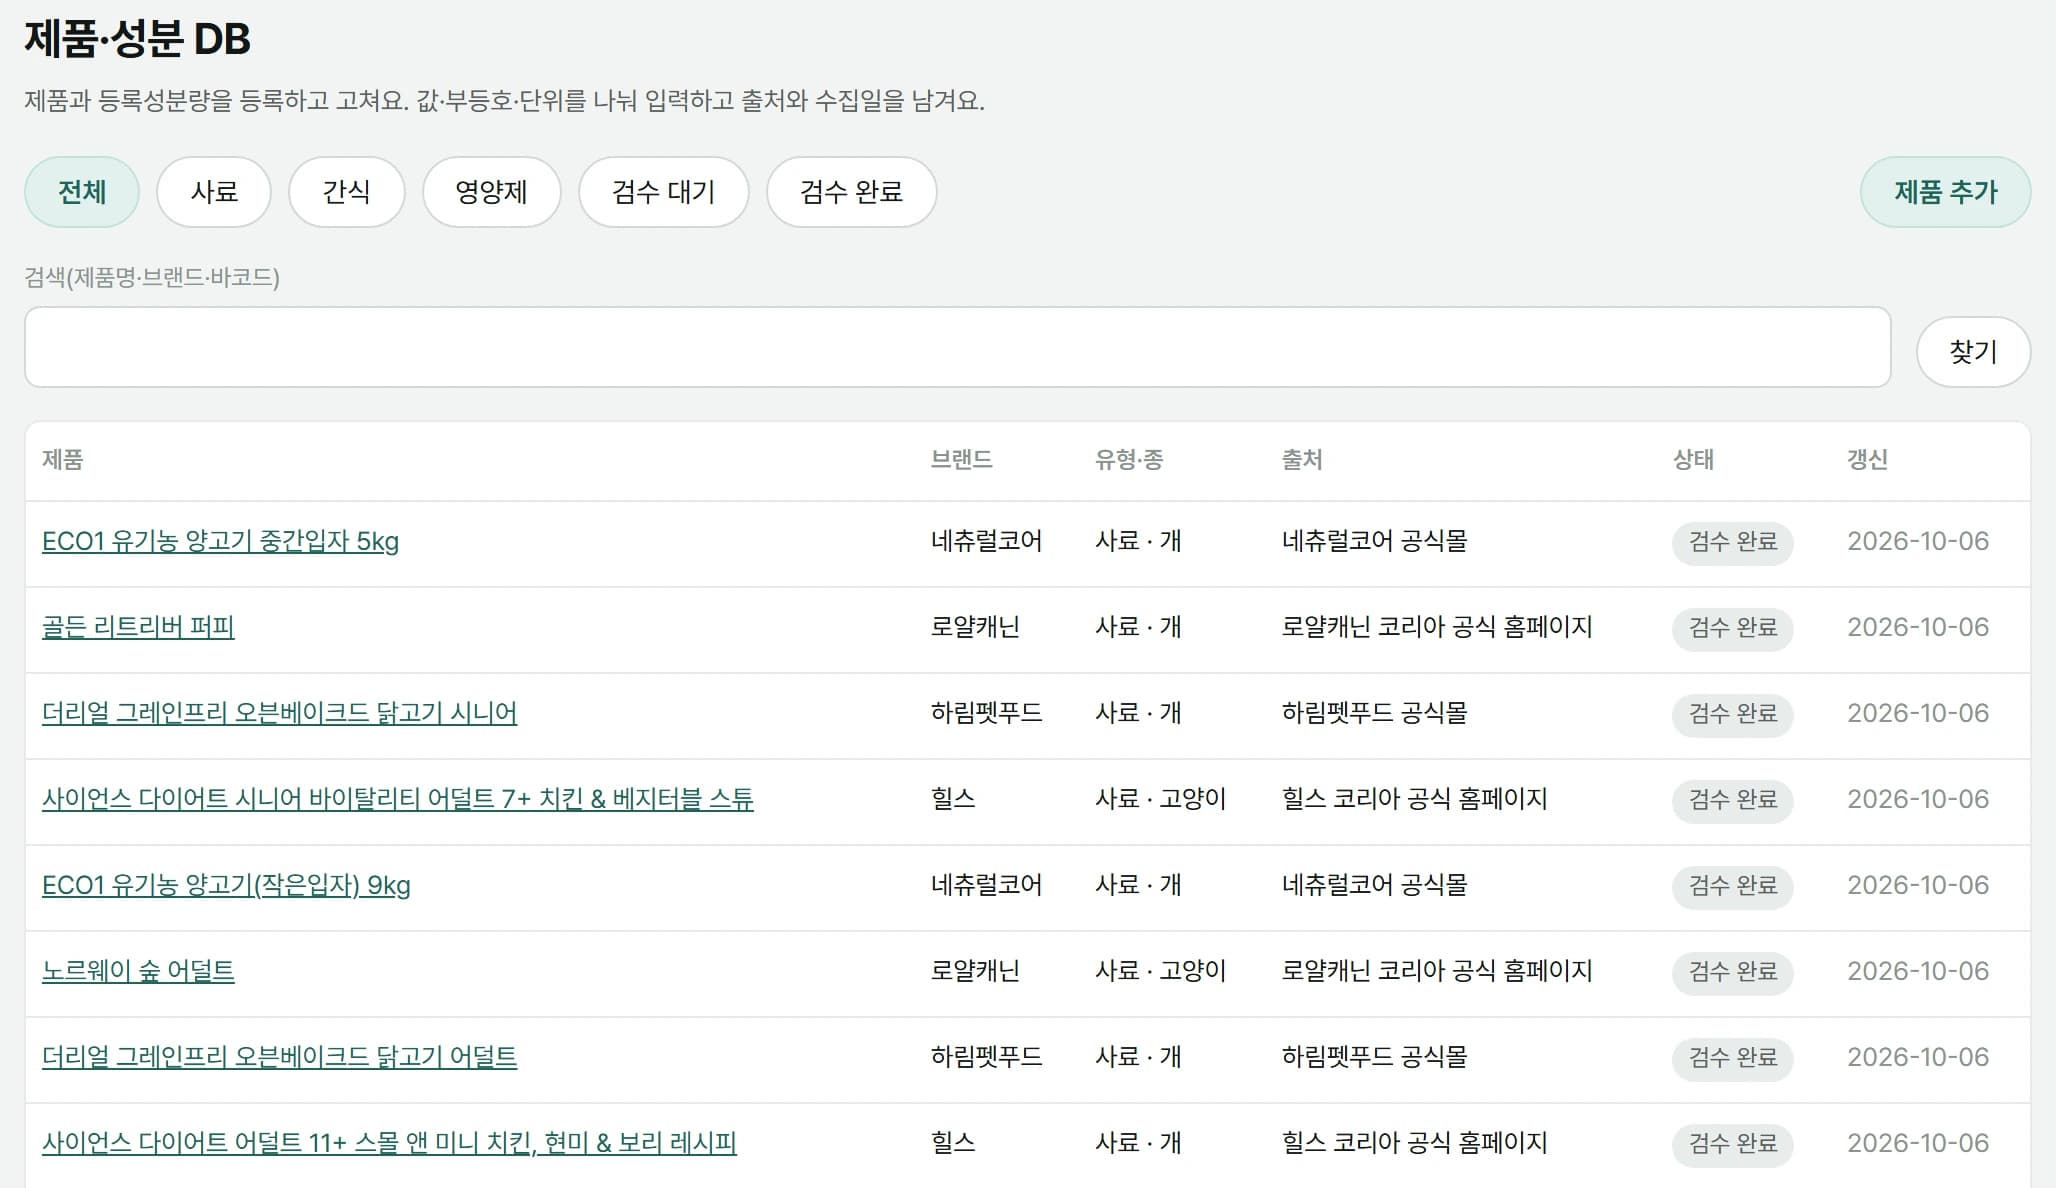Click the 갱신 column header

click(1867, 460)
